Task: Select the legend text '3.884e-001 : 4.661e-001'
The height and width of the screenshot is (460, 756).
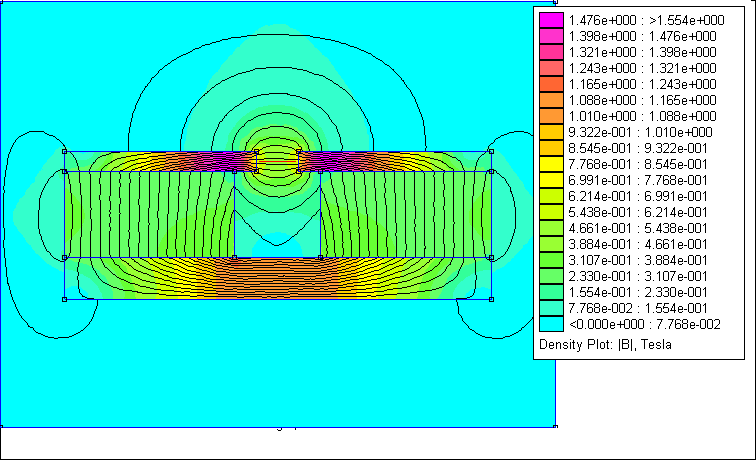Action: point(638,244)
